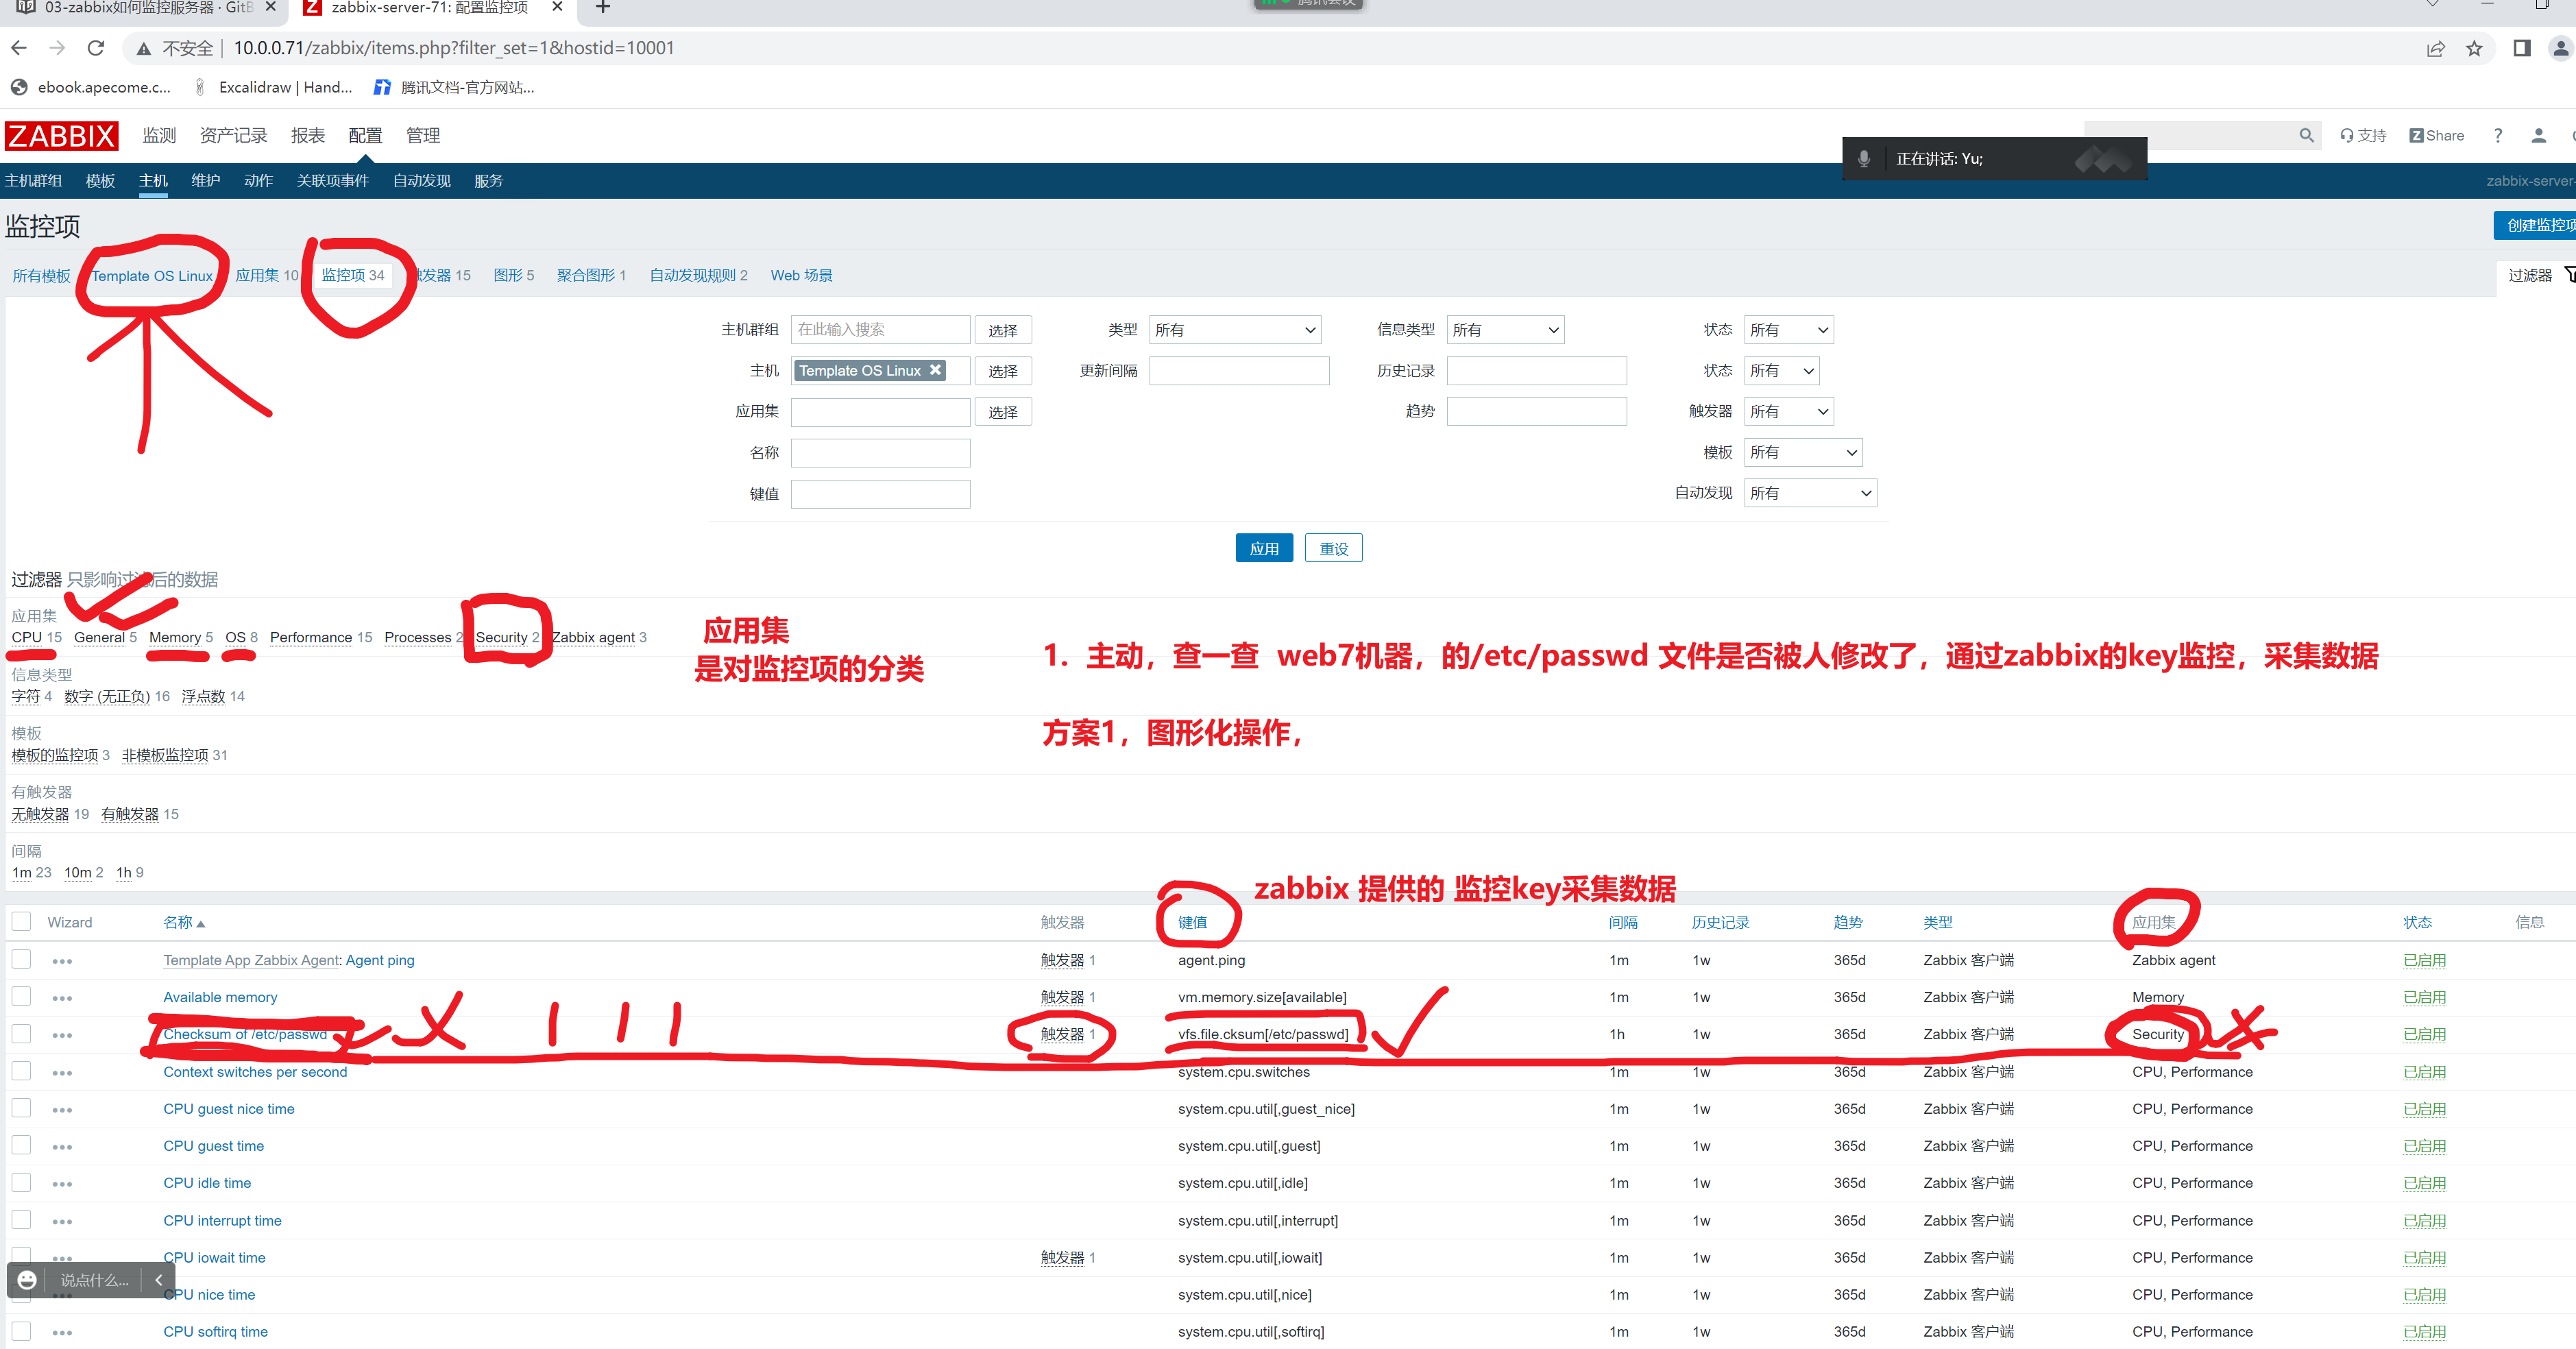
Task: Sort the table by the 名称 column header
Action: [x=184, y=923]
